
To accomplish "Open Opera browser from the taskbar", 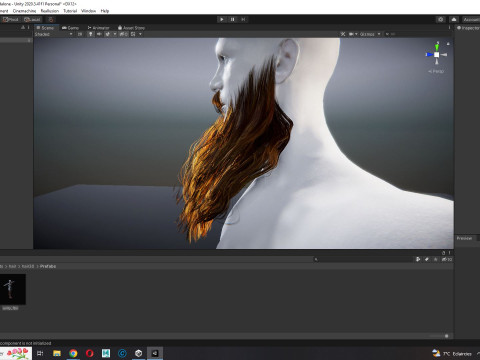I will 89,353.
